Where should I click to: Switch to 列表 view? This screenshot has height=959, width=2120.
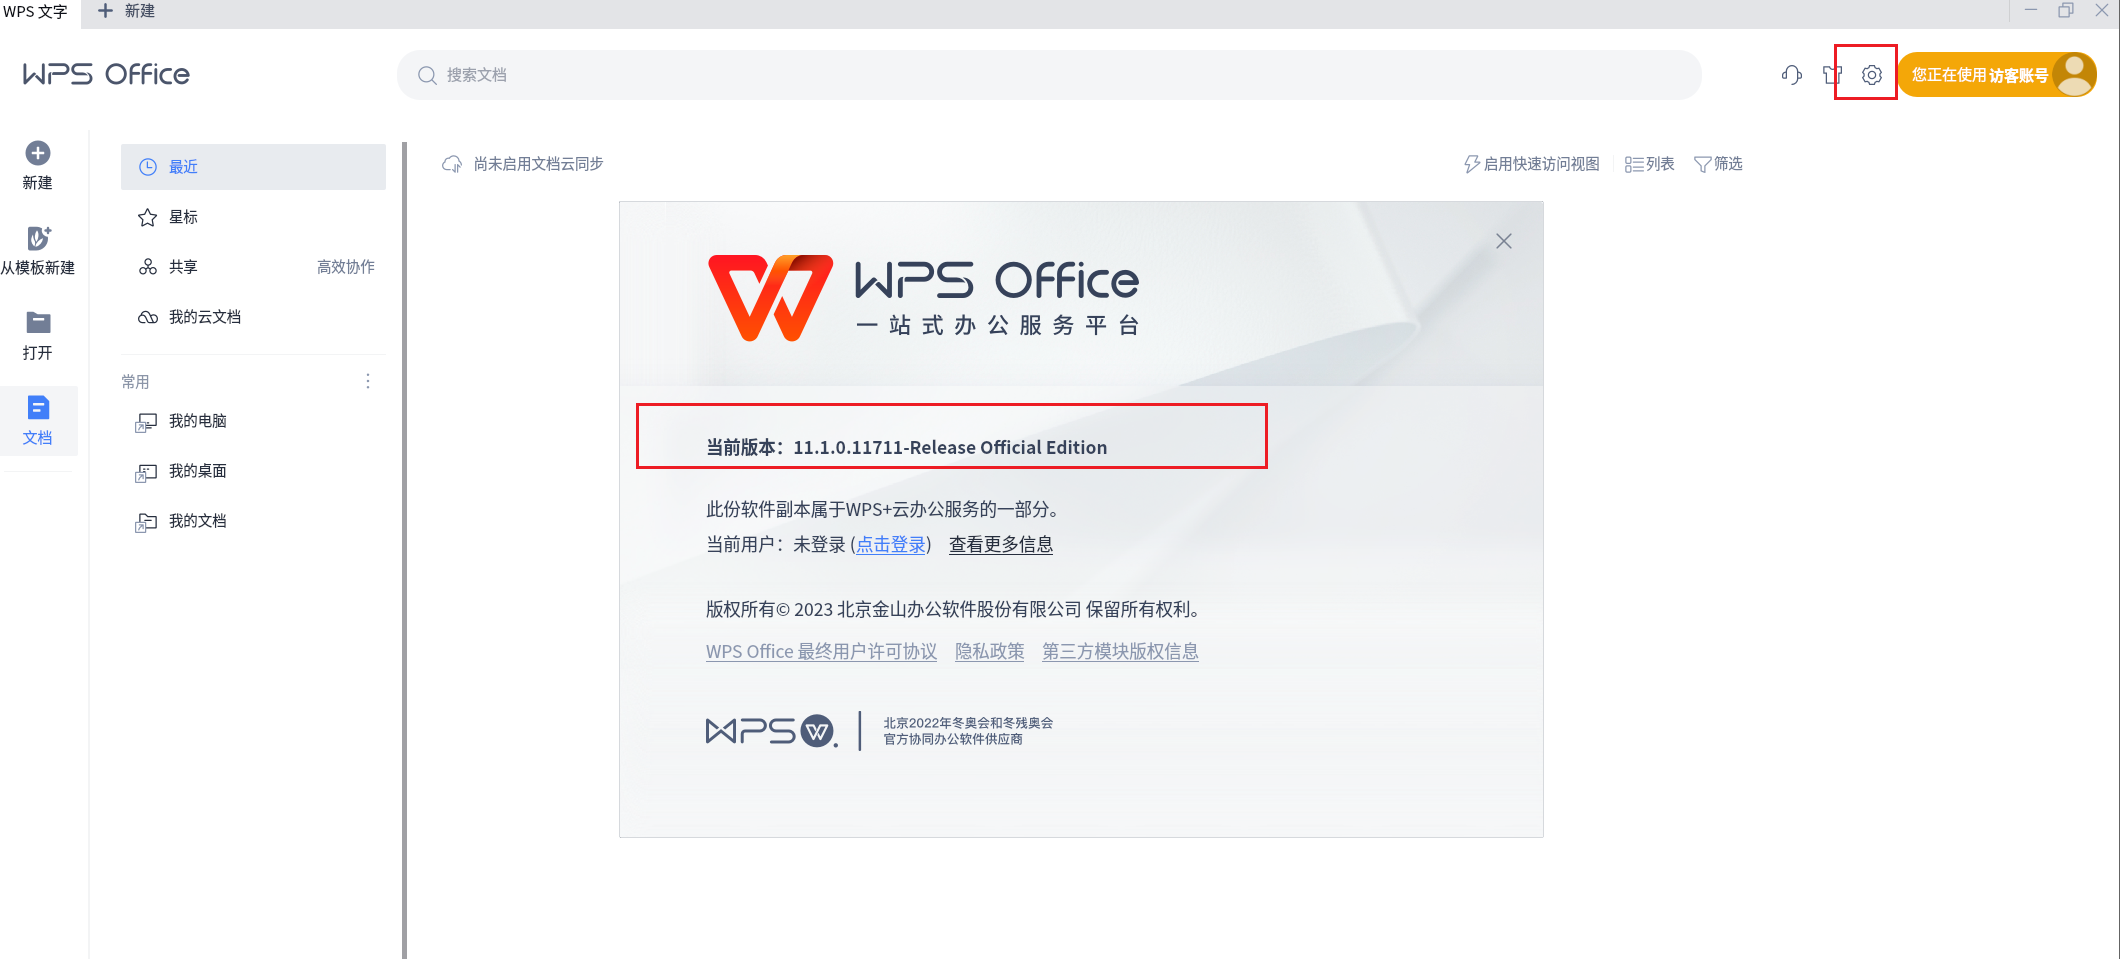[1650, 164]
